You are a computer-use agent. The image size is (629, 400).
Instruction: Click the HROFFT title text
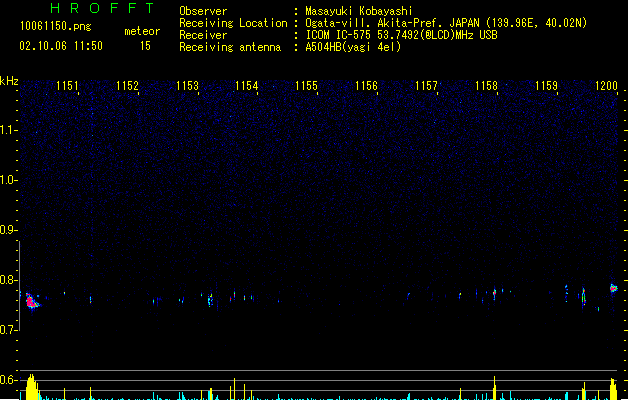(102, 8)
